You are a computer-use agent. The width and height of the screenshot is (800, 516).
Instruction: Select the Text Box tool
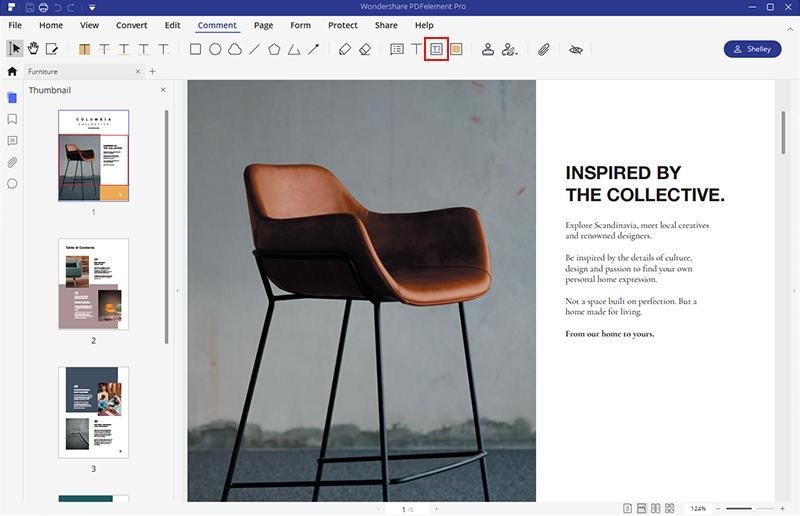point(436,49)
